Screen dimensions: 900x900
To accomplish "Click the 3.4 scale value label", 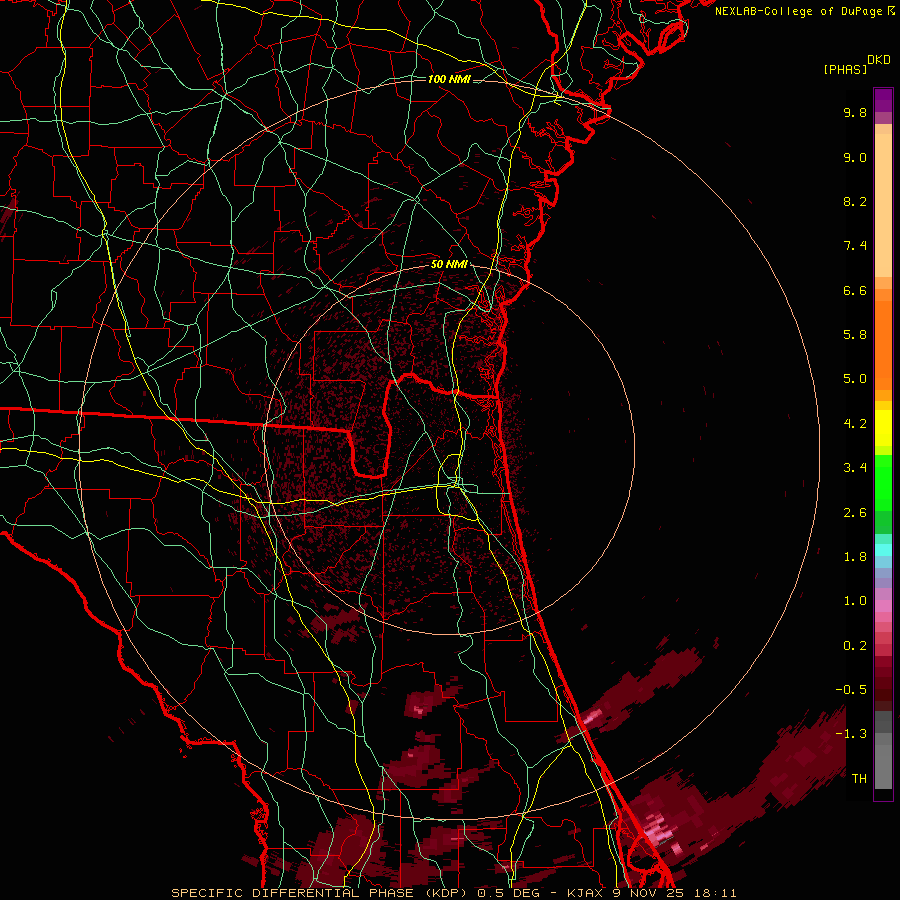I will pos(855,468).
